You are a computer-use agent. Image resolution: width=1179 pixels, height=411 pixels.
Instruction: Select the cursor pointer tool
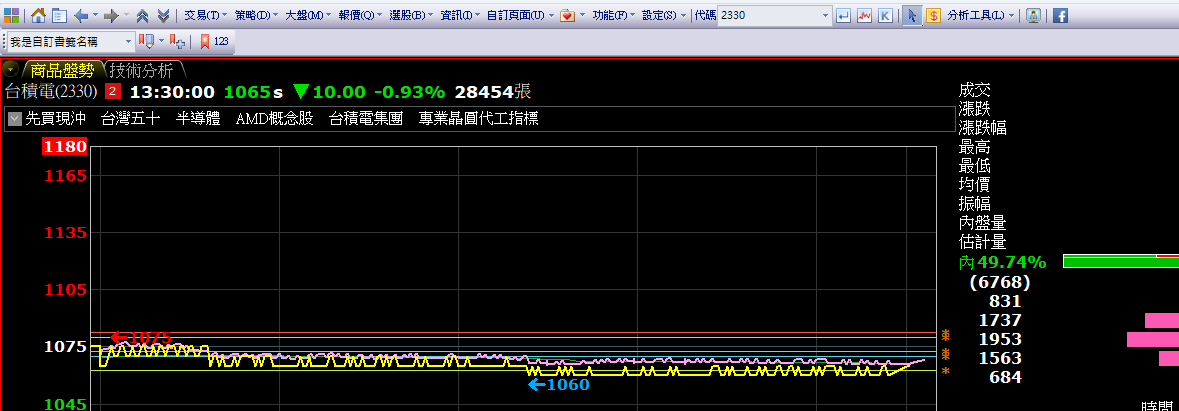pos(911,15)
